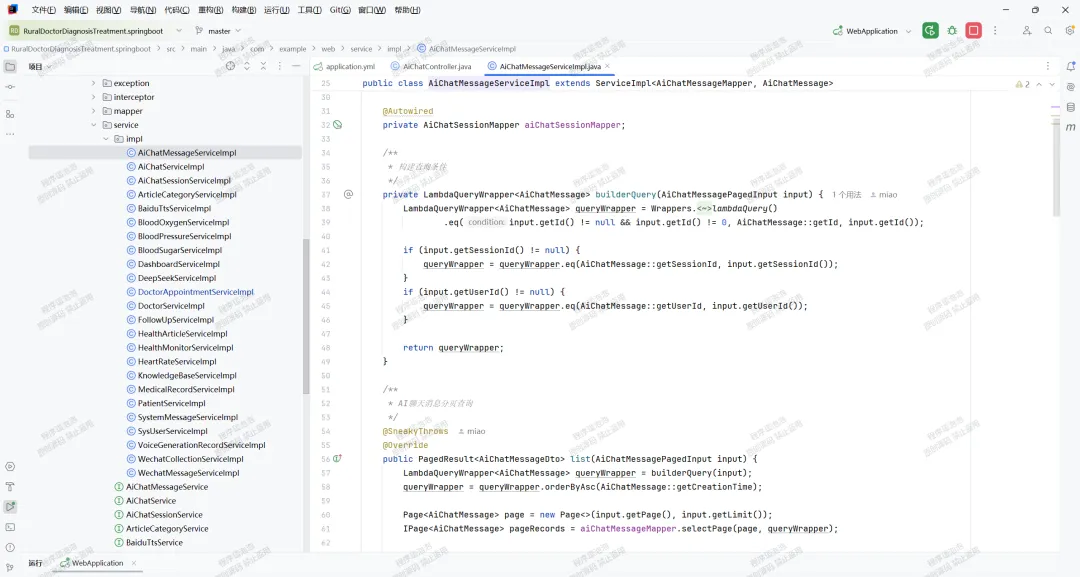Open IDE settings gear icon
Viewport: 1080px width, 577px height.
coord(1070,30)
